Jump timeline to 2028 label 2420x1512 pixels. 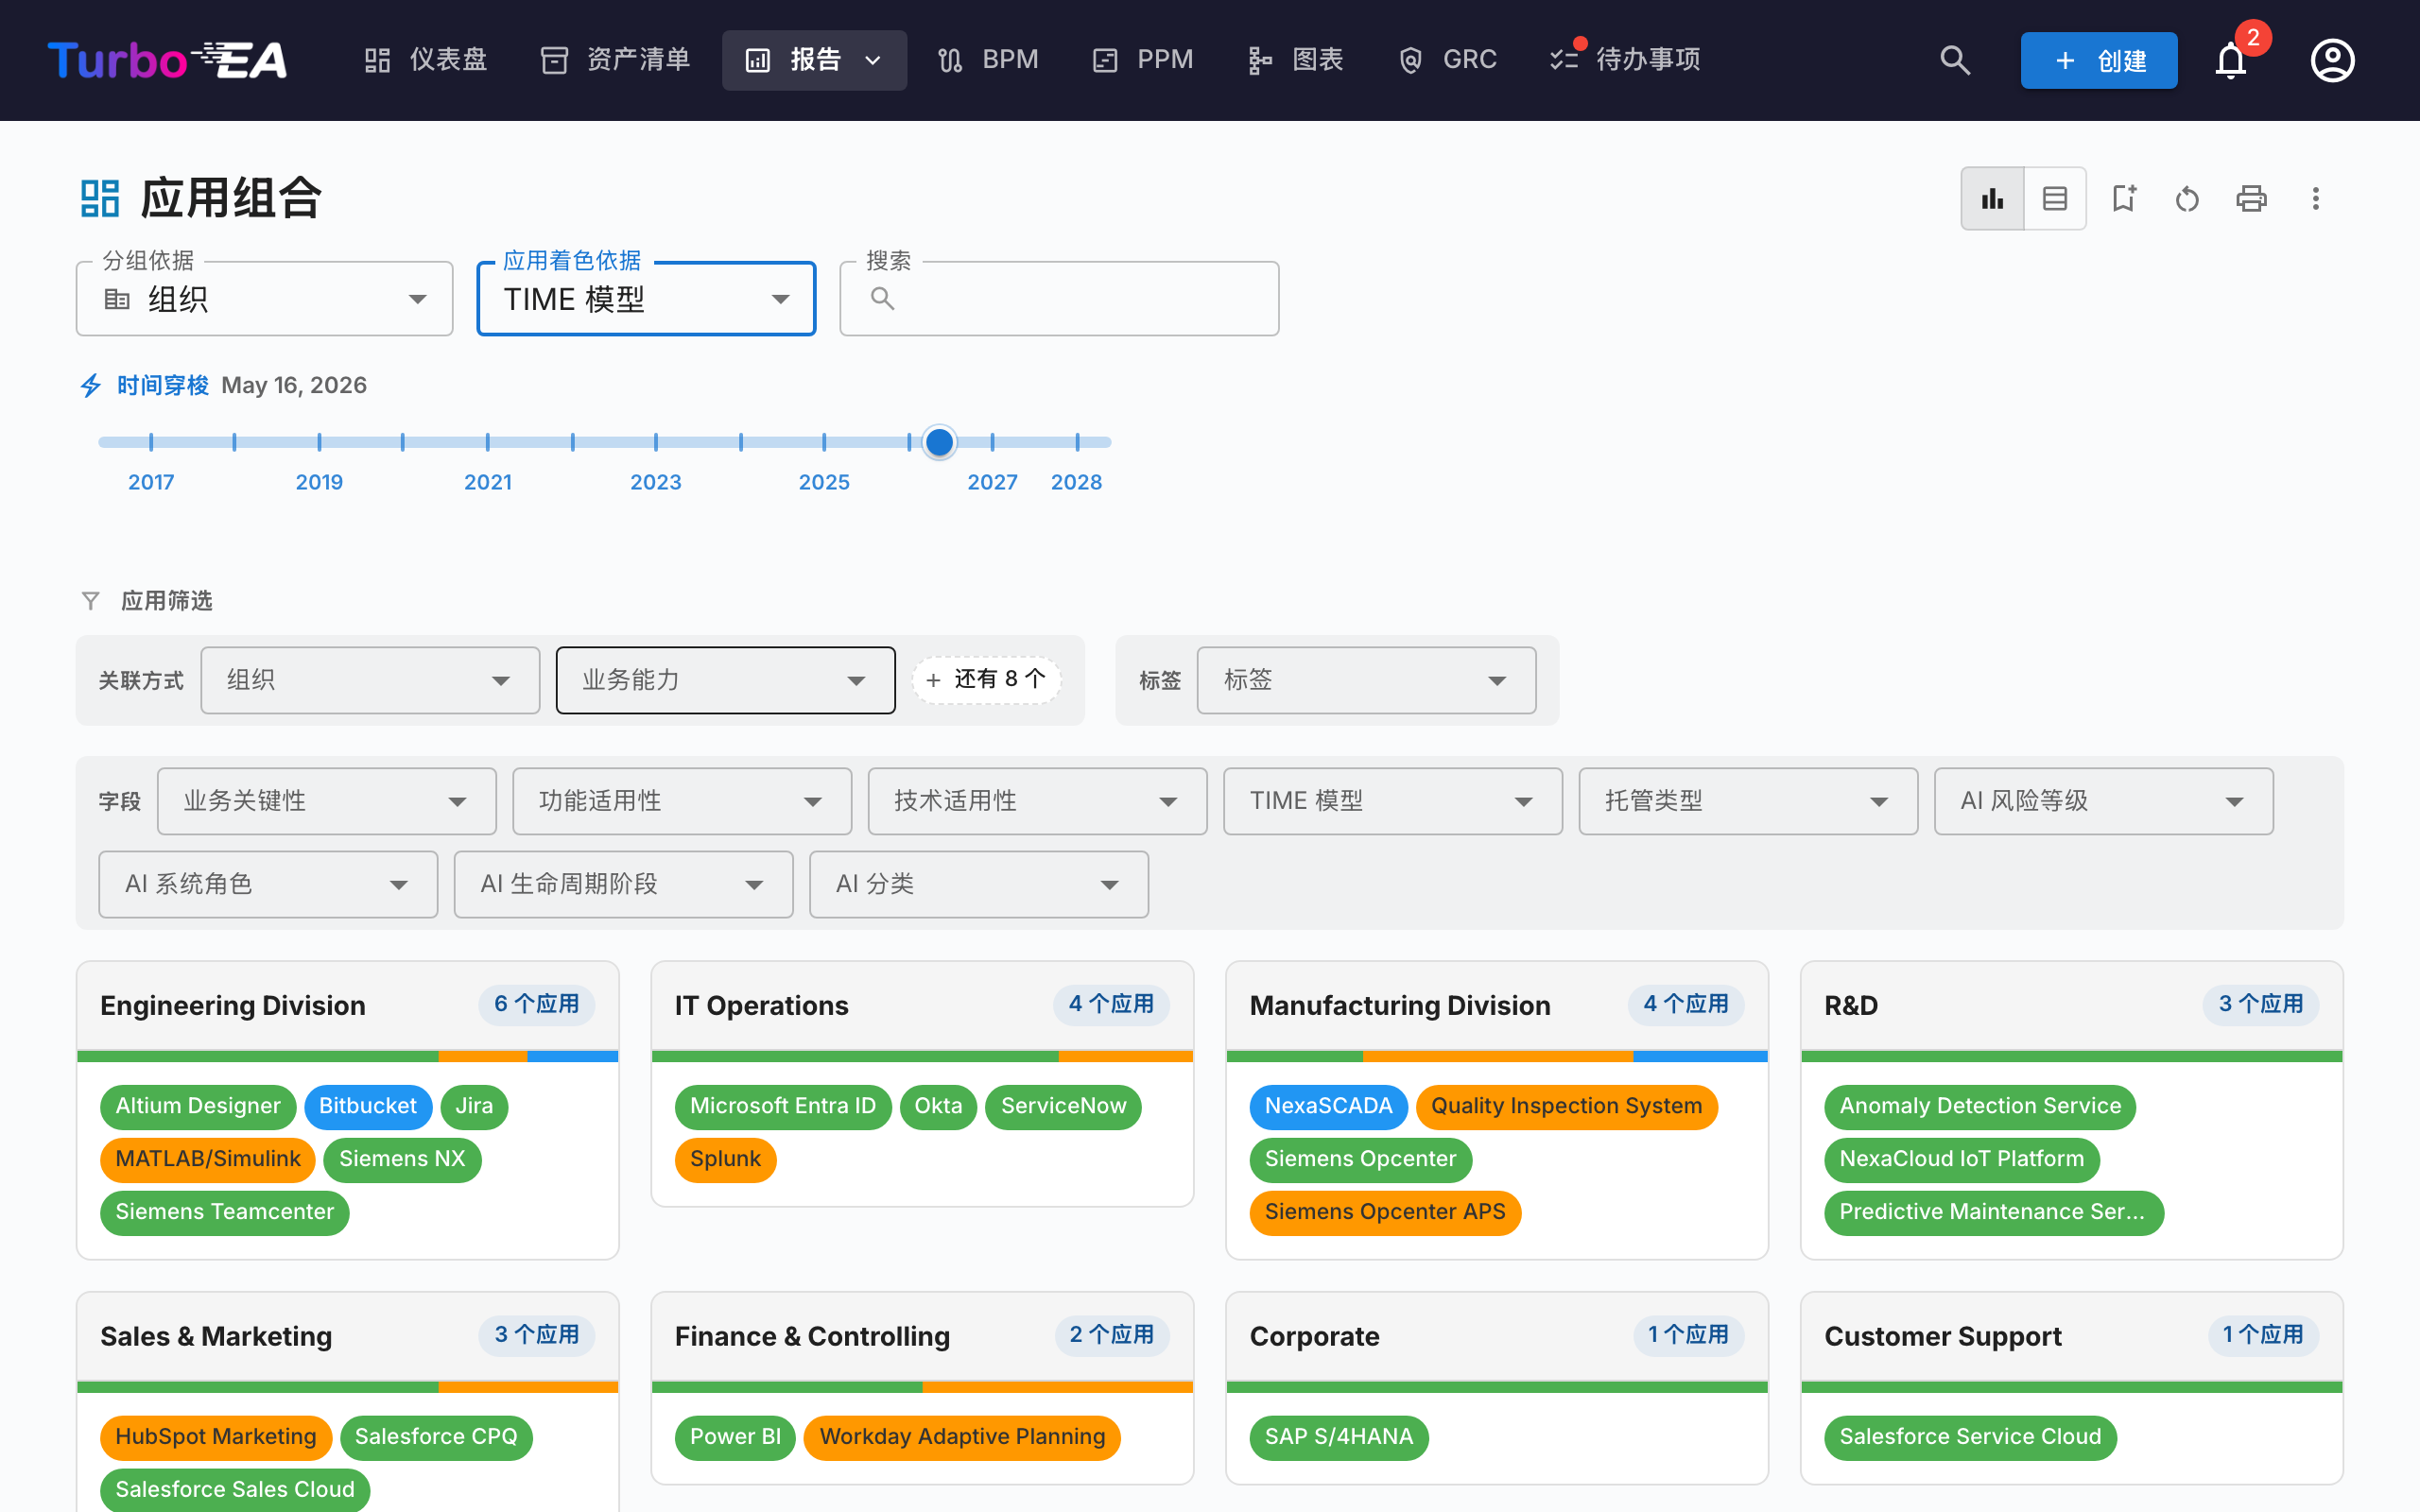click(1076, 482)
